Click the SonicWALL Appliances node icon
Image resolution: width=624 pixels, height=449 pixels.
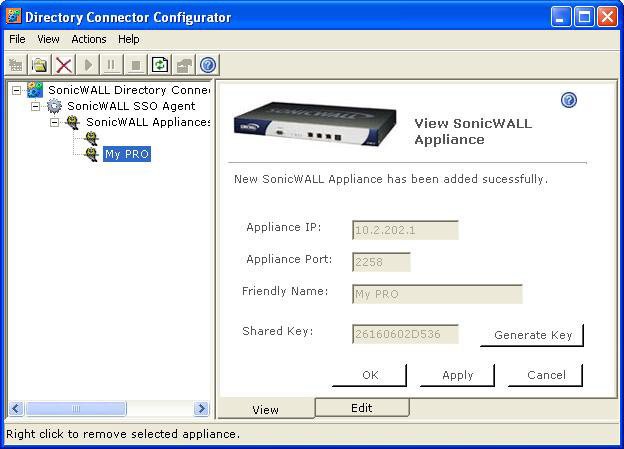(73, 122)
